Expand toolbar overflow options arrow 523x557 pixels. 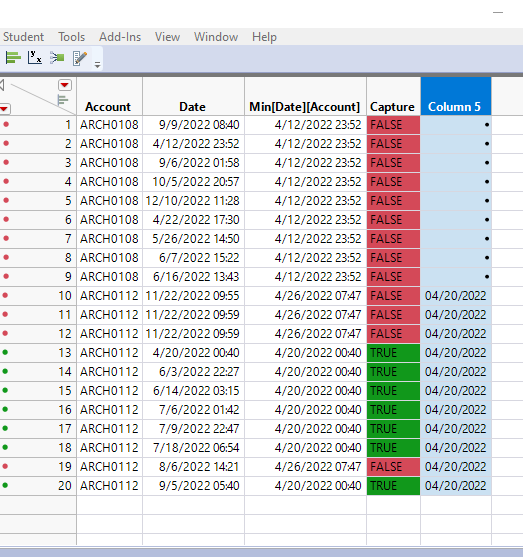pos(97,65)
